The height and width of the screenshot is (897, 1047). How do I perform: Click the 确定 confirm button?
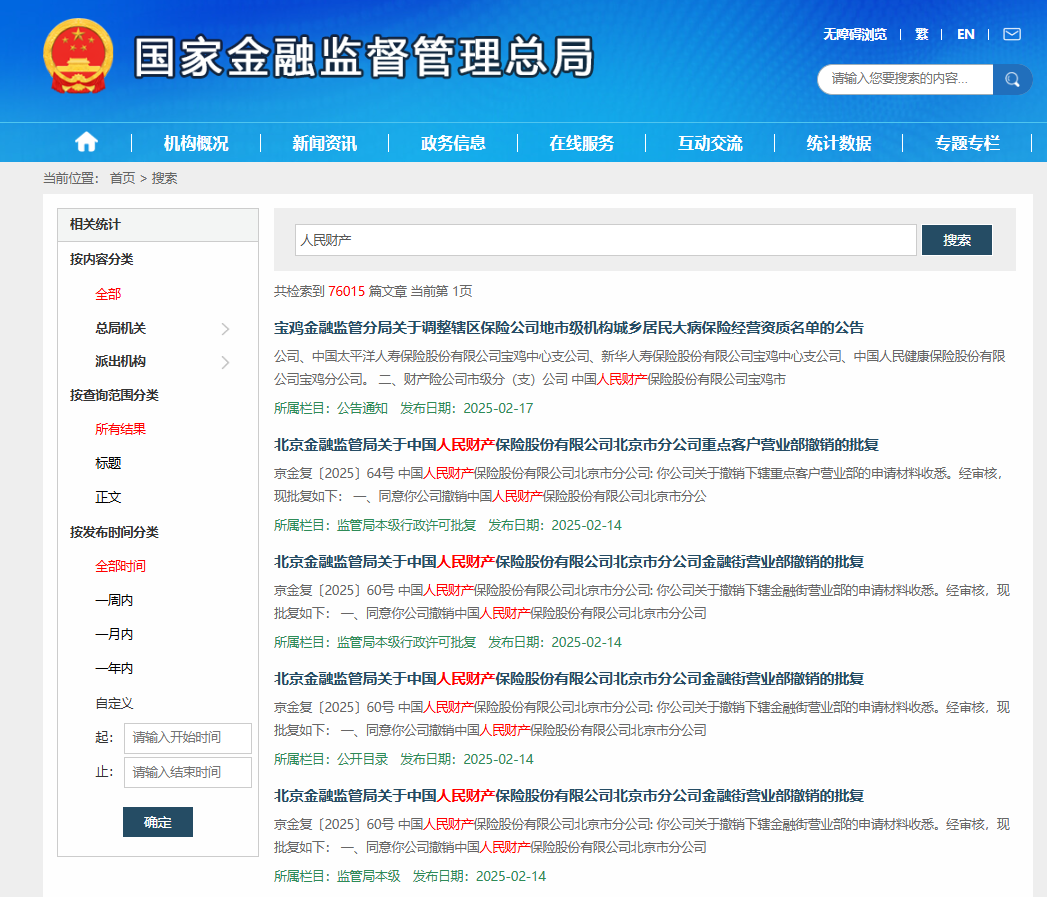(158, 822)
